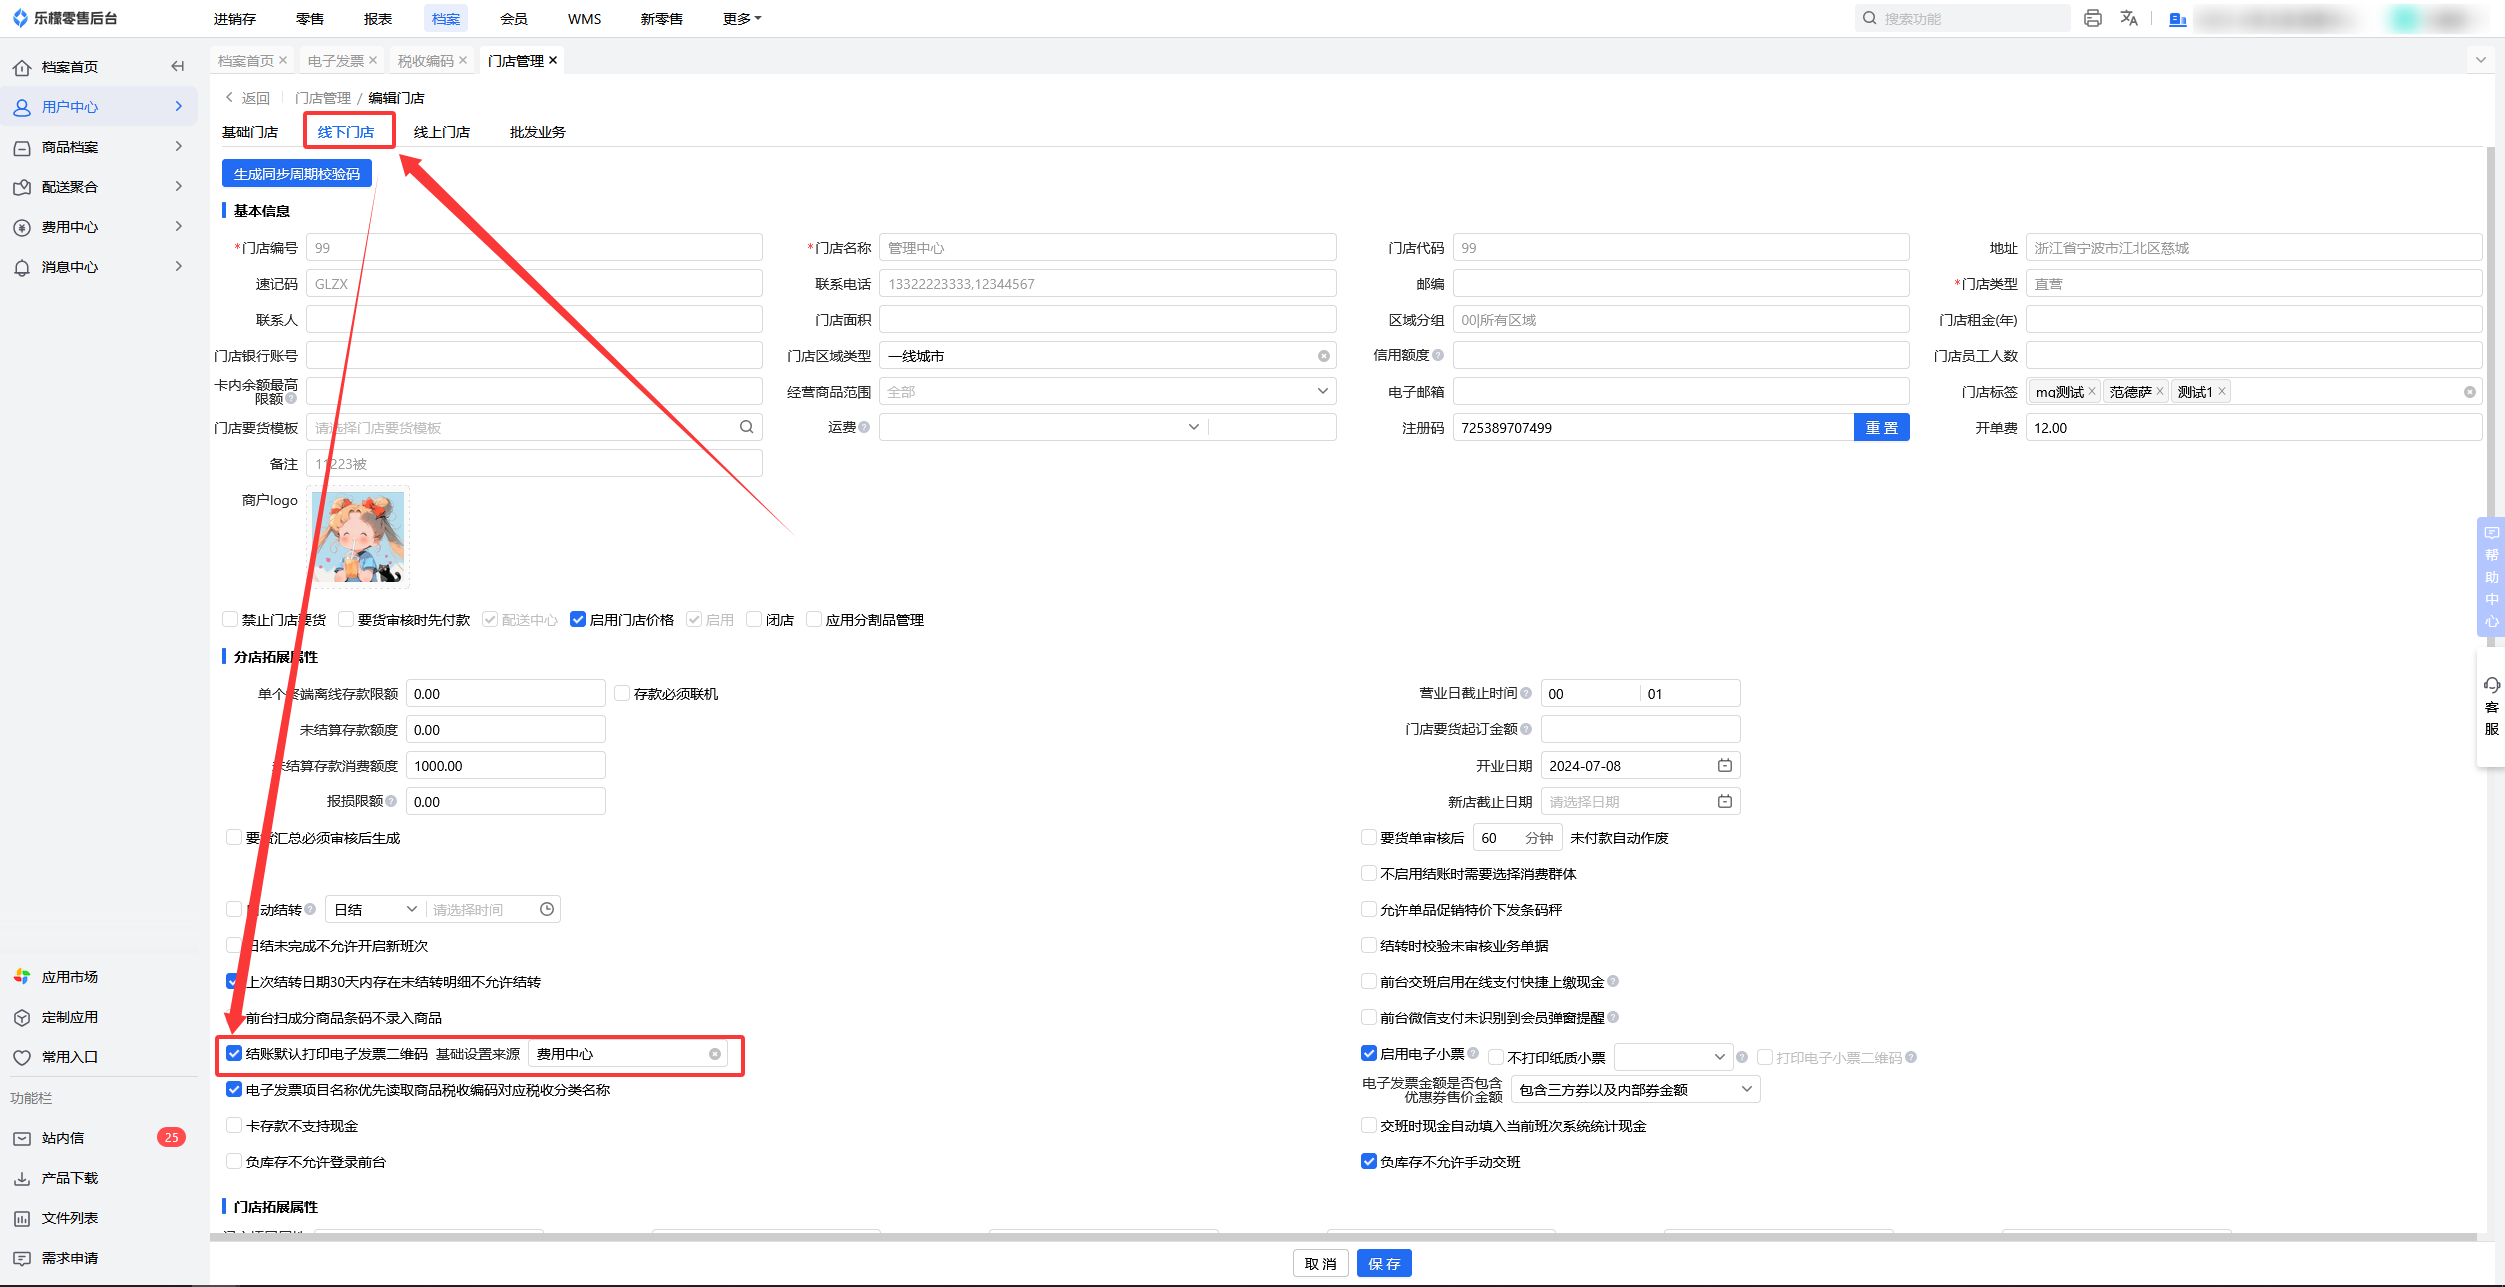
Task: Click the translate language icon
Action: click(x=2129, y=18)
